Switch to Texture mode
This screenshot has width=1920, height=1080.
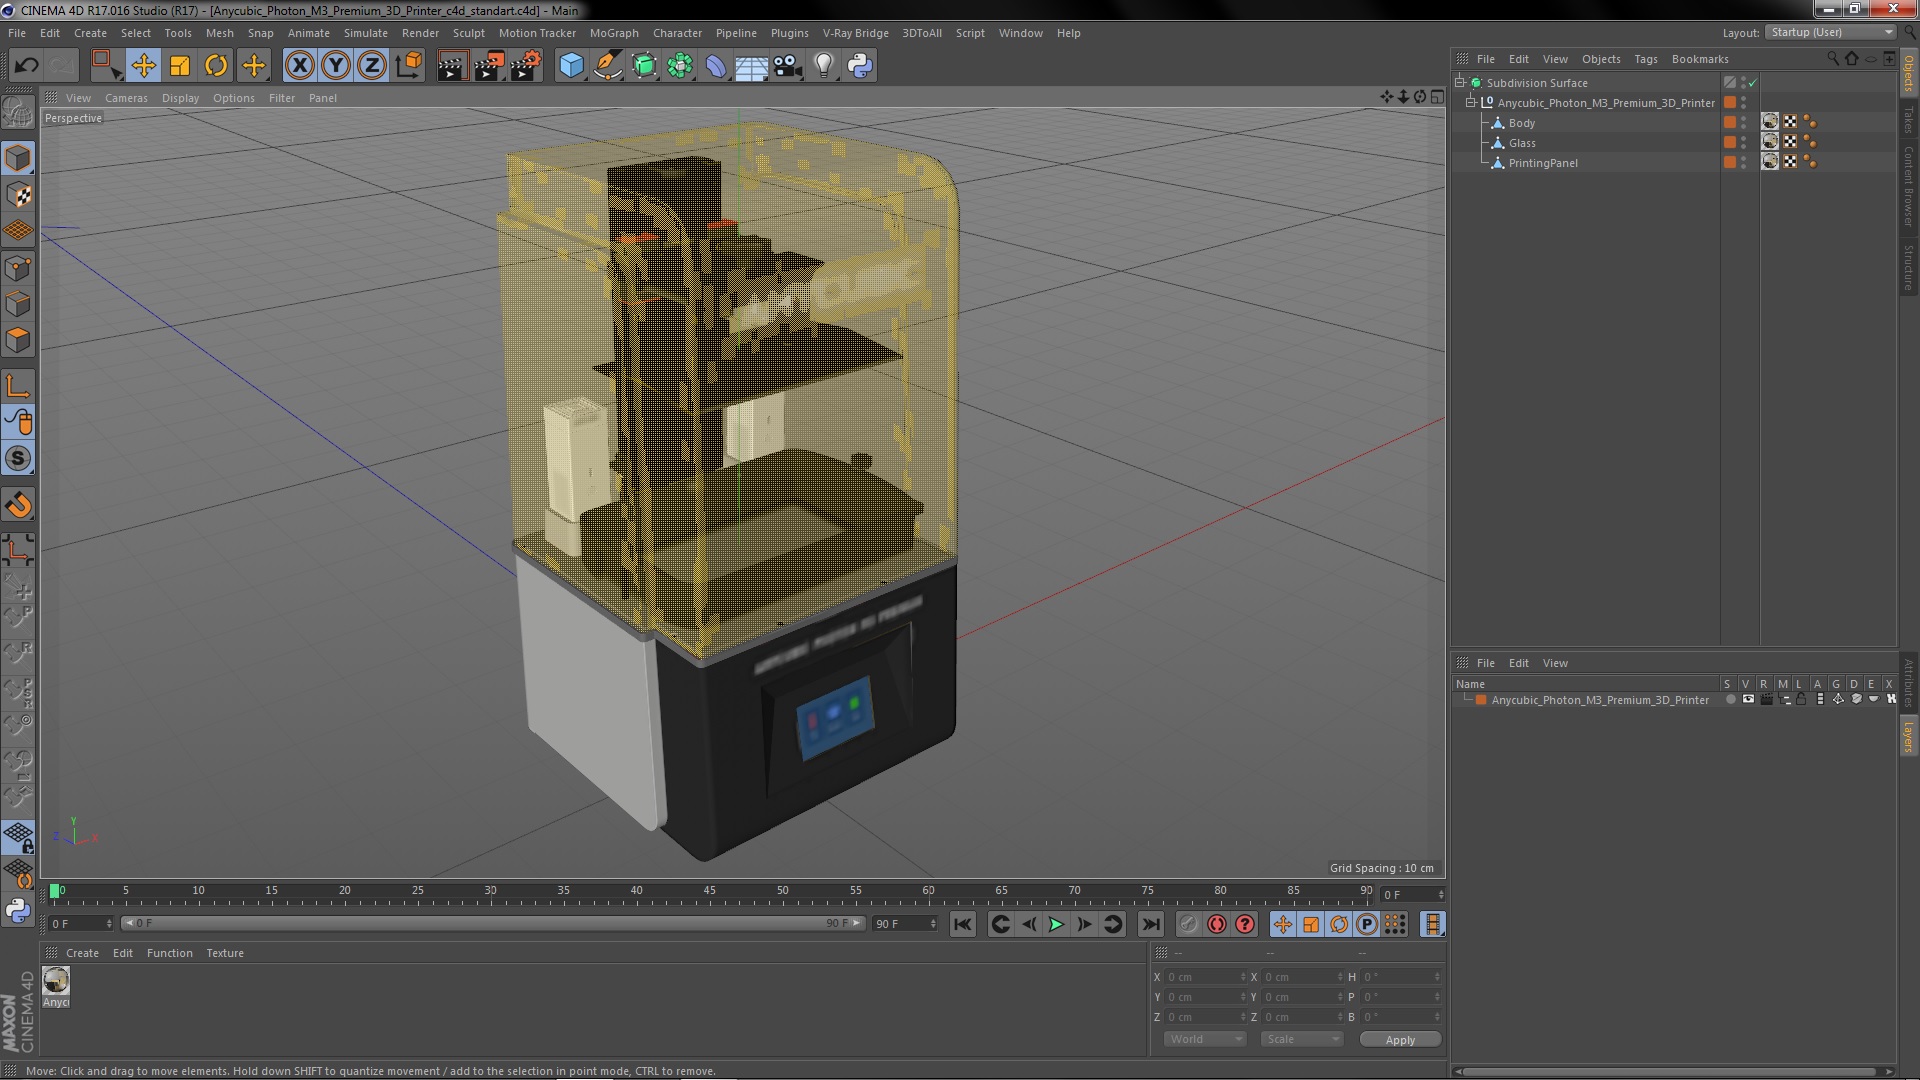tap(18, 194)
